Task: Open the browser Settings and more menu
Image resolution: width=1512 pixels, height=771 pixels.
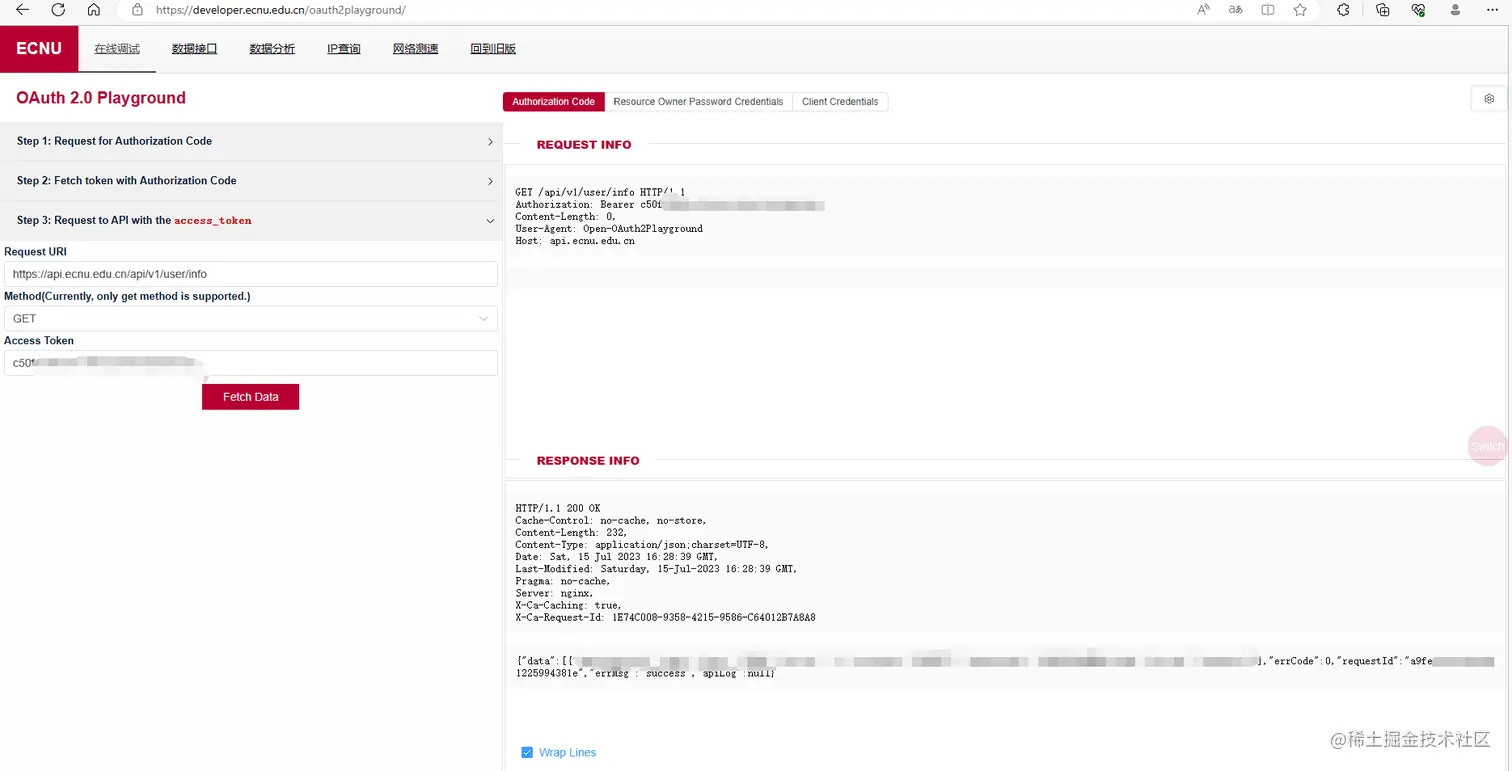Action: point(1492,10)
